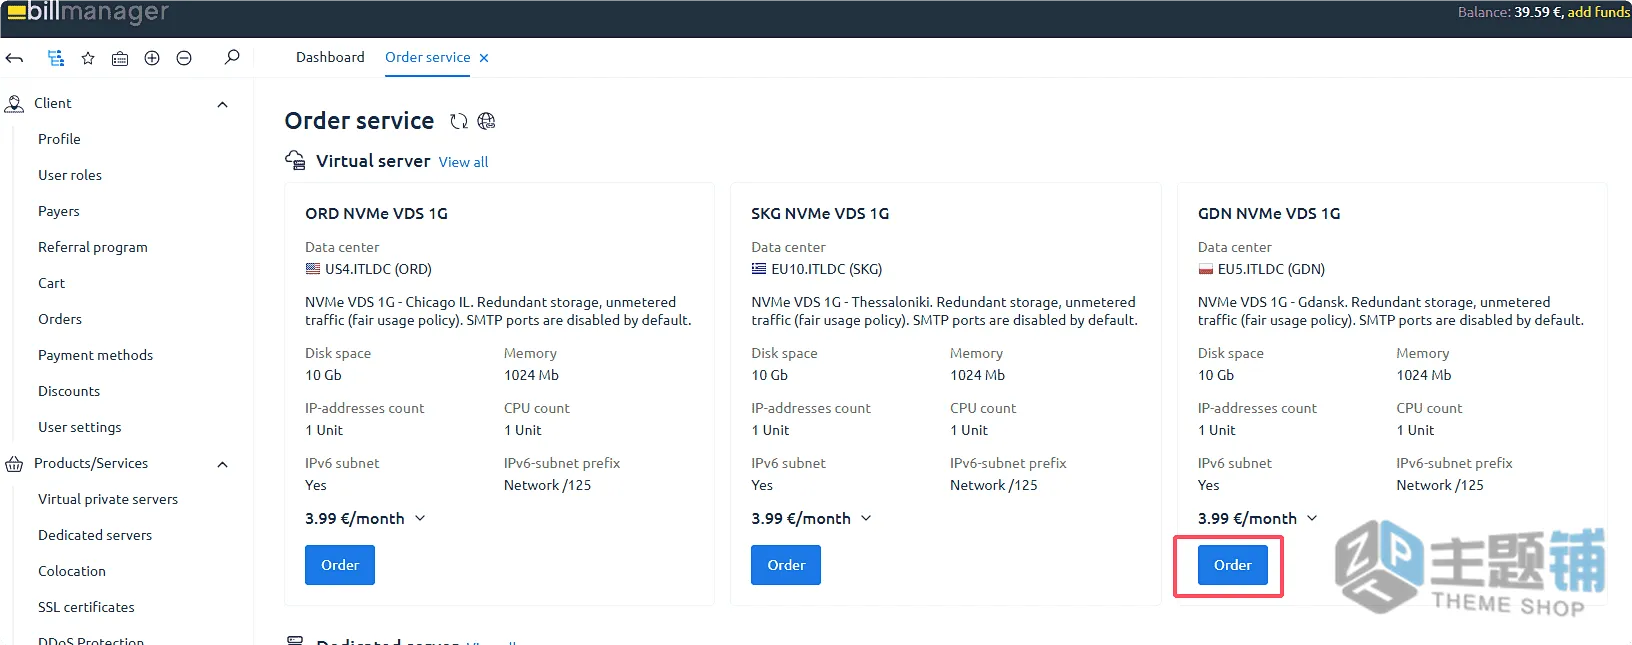The width and height of the screenshot is (1632, 645).
Task: Open price period dropdown for SKG NVMe VDS
Action: click(866, 518)
